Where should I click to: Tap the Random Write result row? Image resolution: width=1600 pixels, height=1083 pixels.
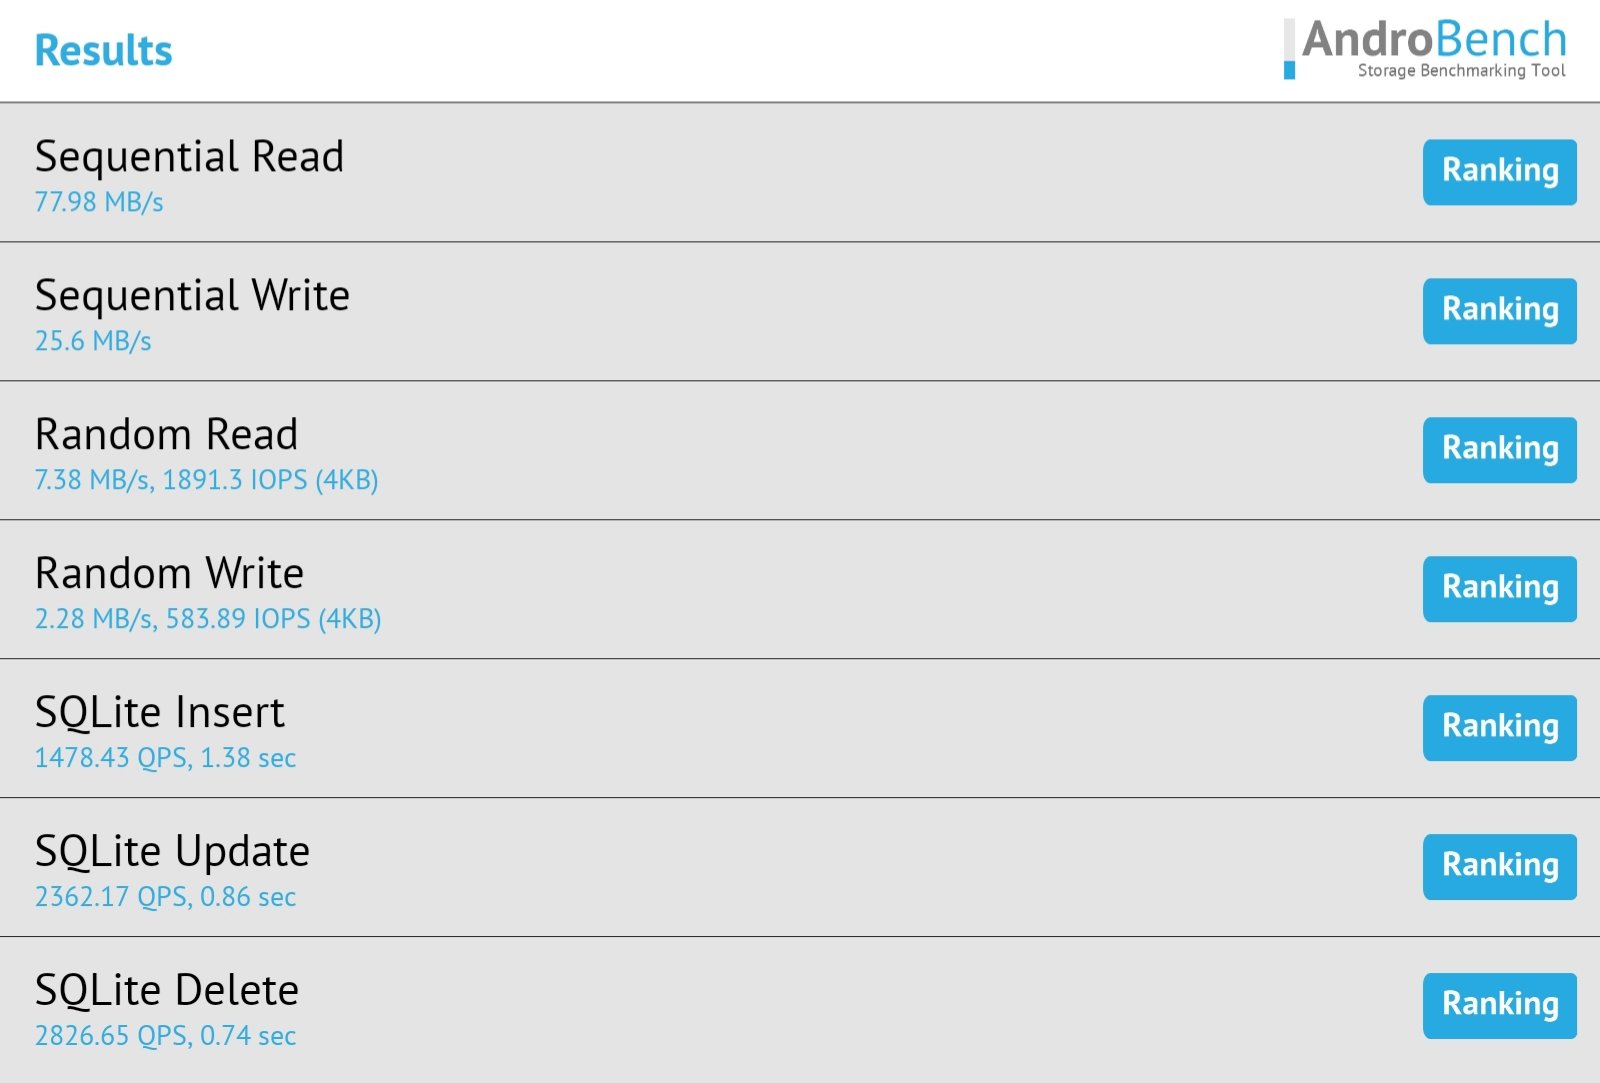800,589
